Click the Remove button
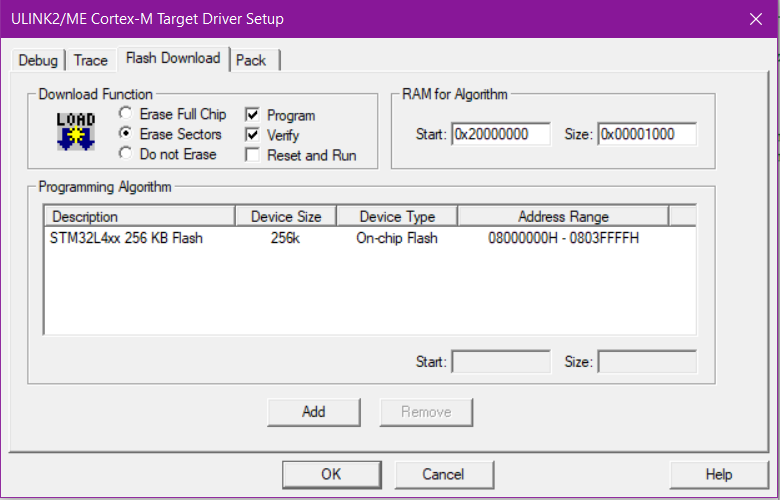The height and width of the screenshot is (500, 780). (426, 412)
